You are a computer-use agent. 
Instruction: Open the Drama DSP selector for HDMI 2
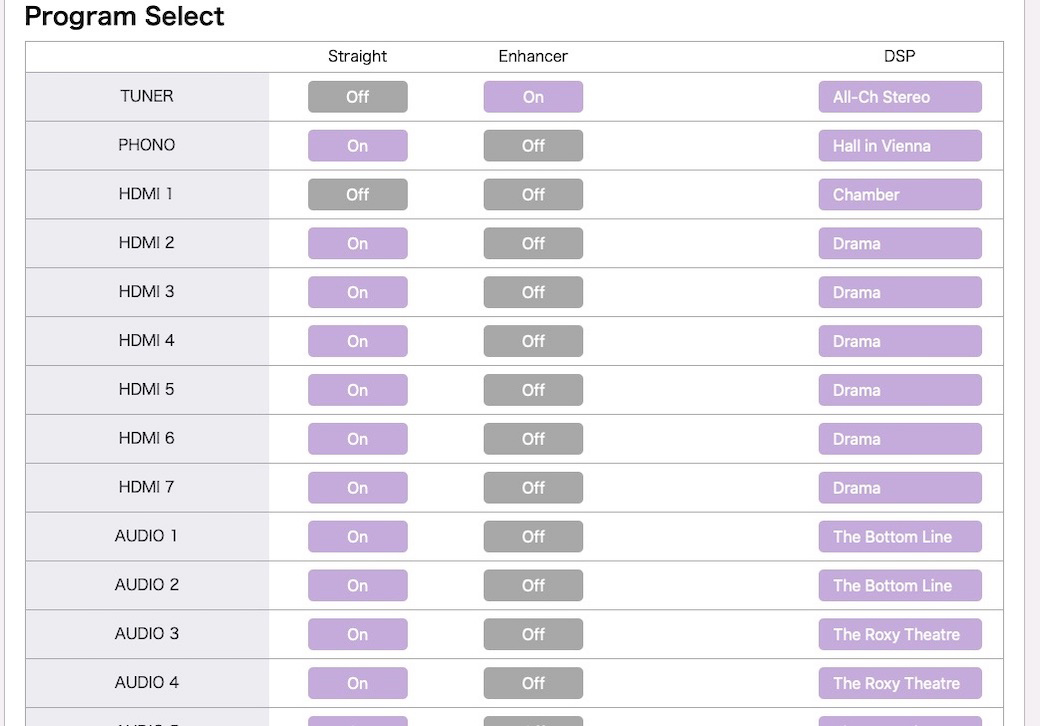pos(900,243)
